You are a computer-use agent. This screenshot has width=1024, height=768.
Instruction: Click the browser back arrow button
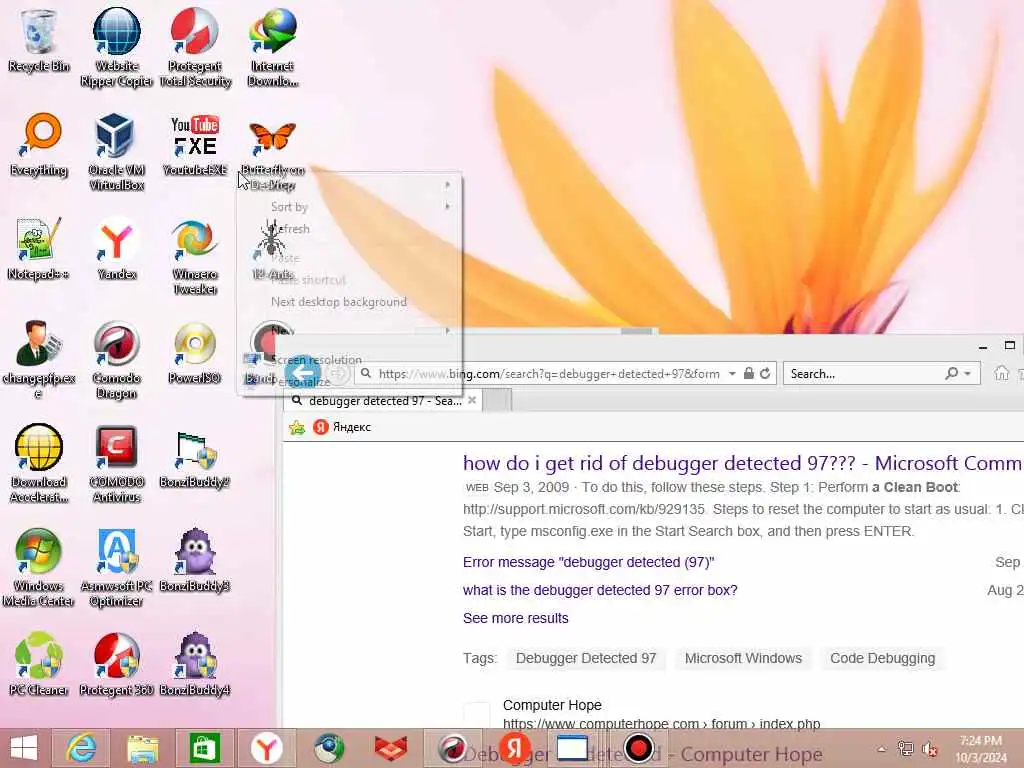[303, 374]
